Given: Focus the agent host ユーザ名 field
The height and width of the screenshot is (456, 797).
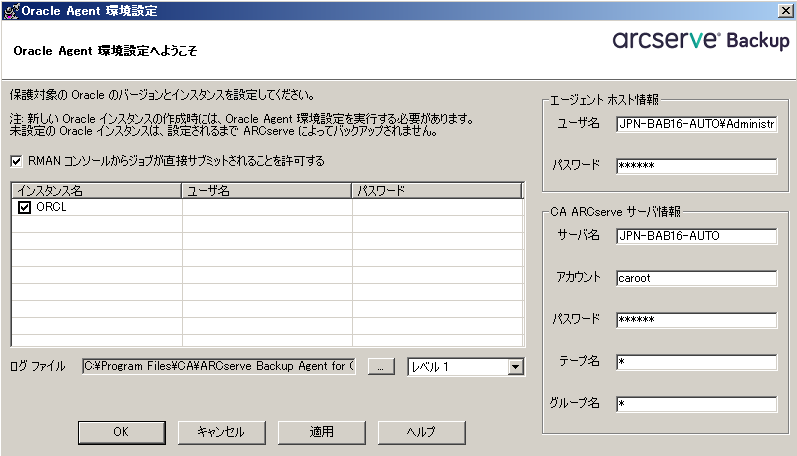Looking at the screenshot, I should click(x=696, y=124).
